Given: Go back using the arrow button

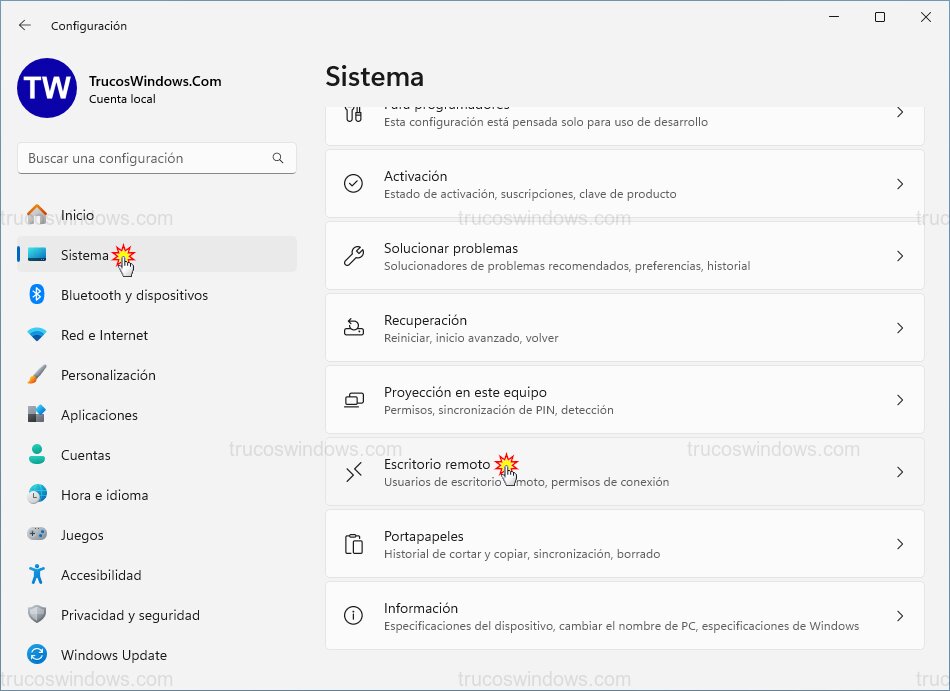Looking at the screenshot, I should tap(24, 25).
